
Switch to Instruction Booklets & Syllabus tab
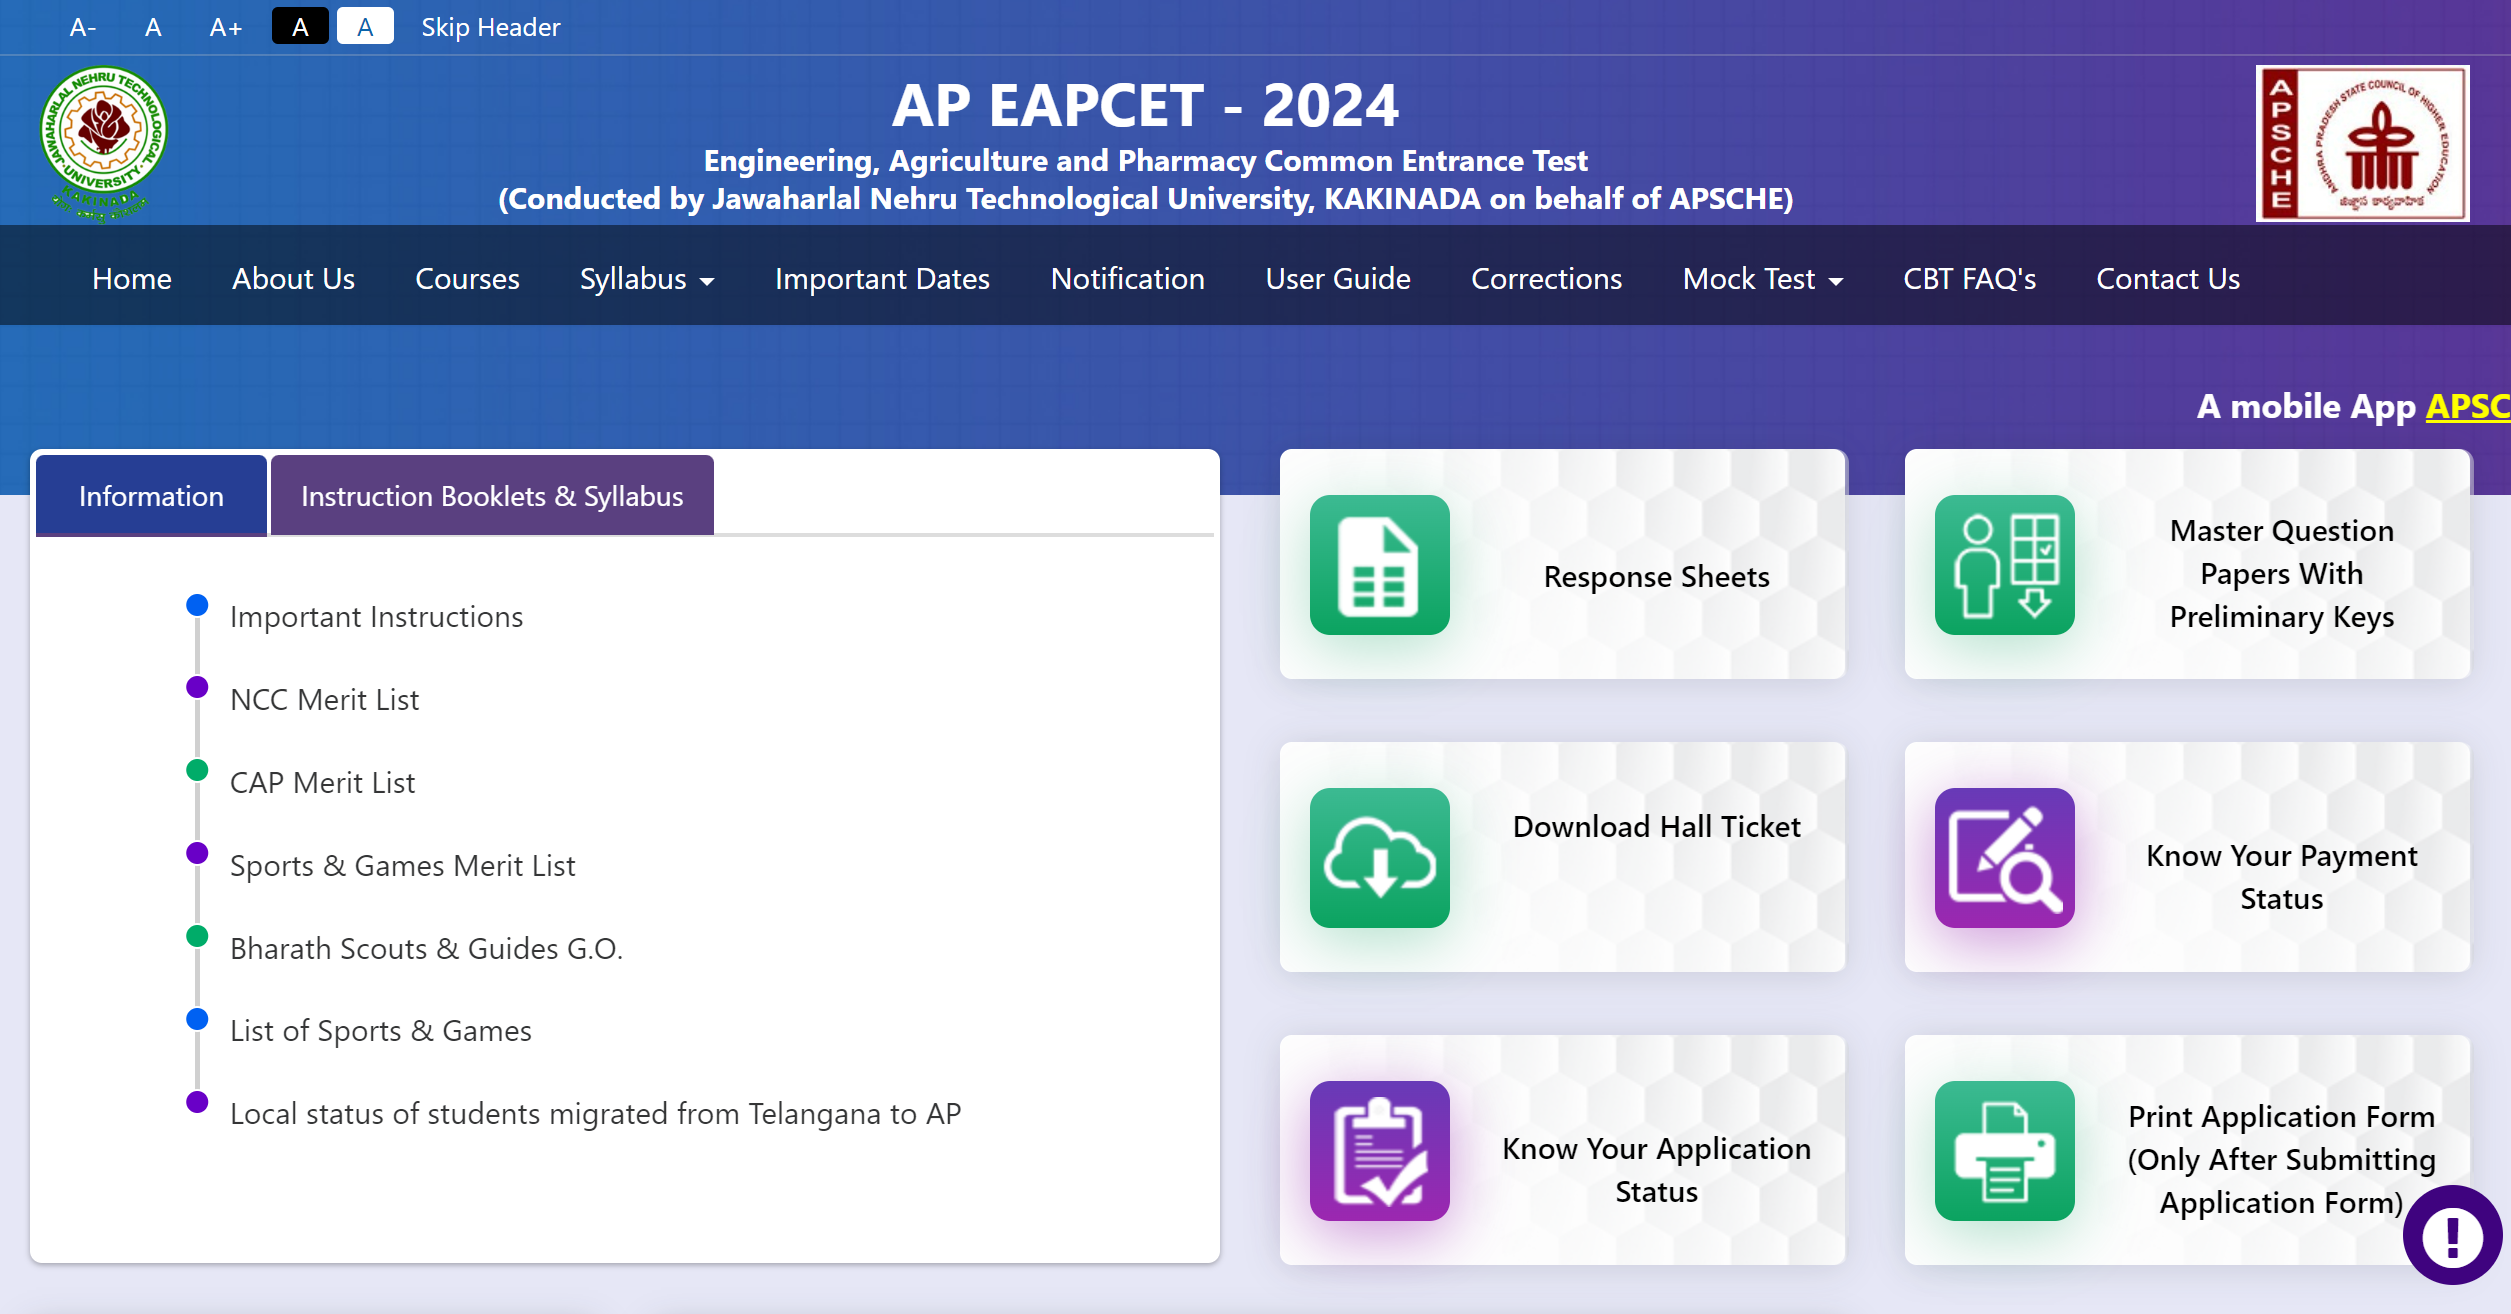[492, 496]
